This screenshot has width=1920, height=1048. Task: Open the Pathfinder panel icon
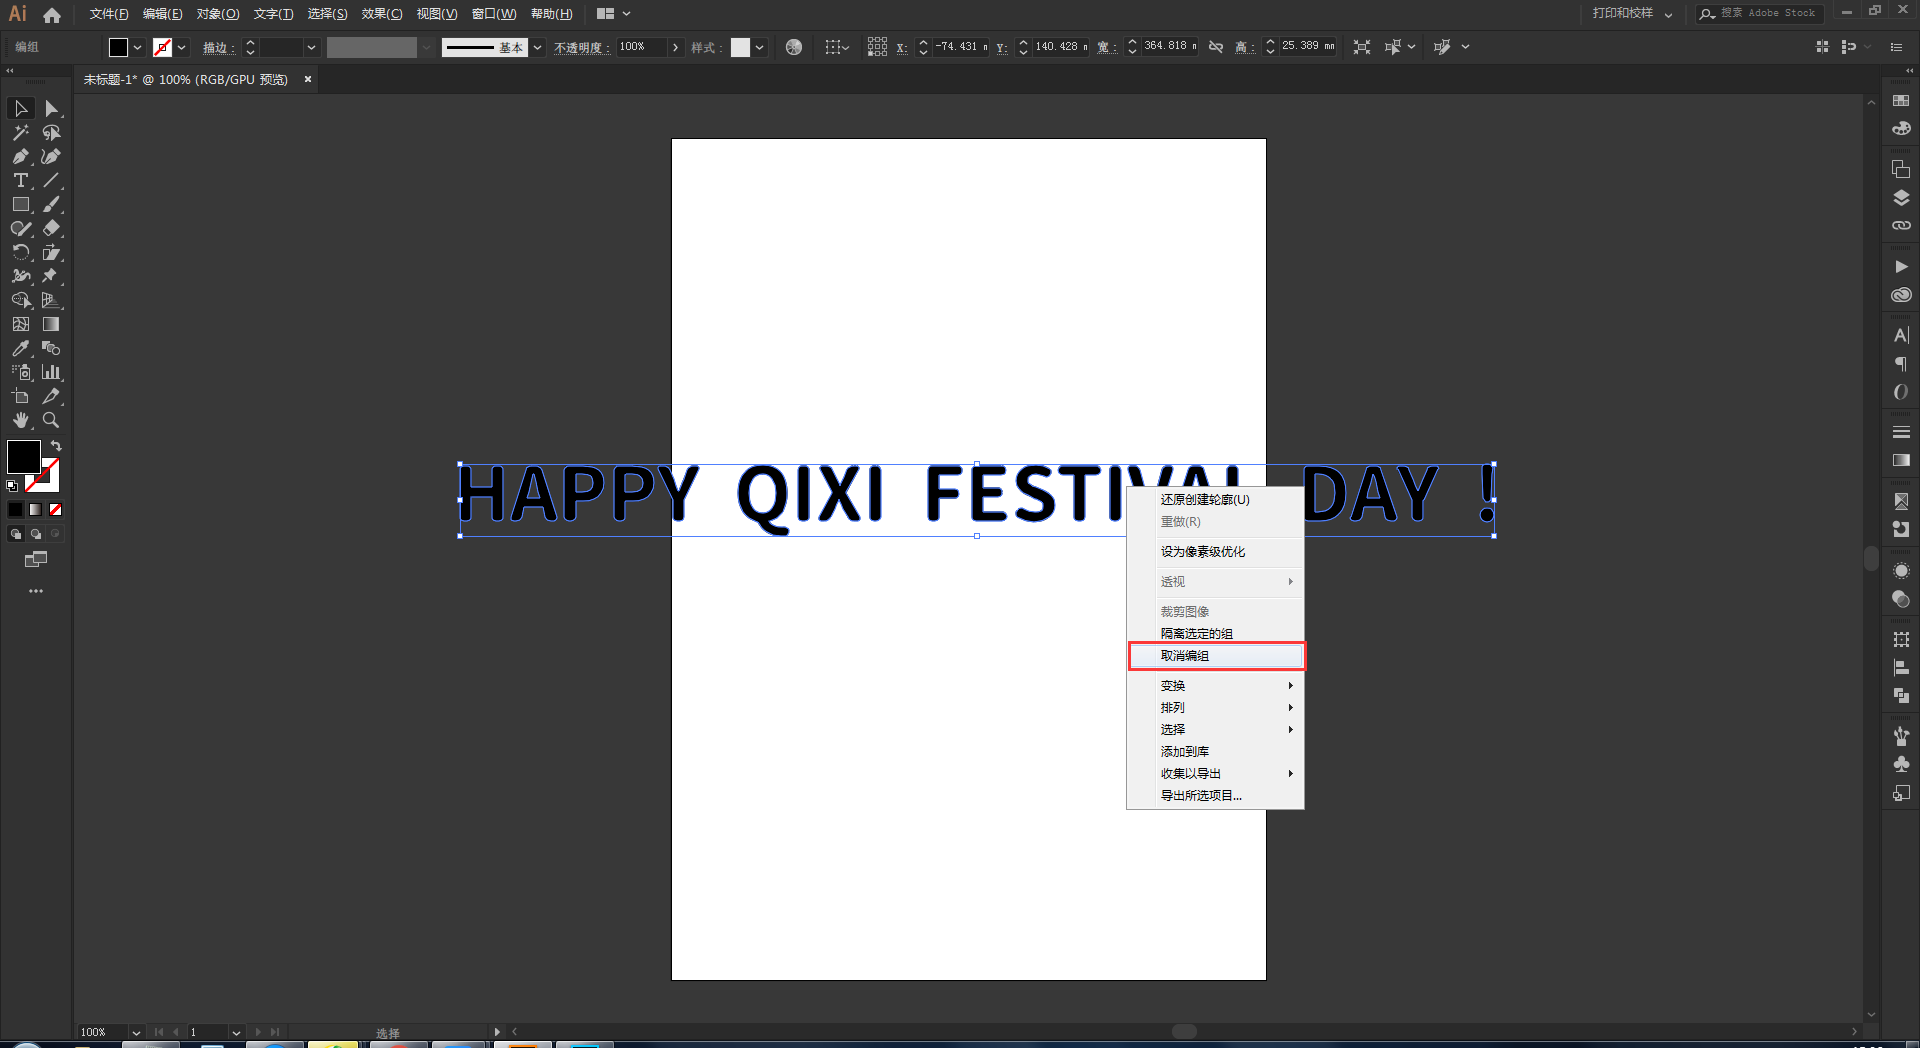[x=1901, y=695]
